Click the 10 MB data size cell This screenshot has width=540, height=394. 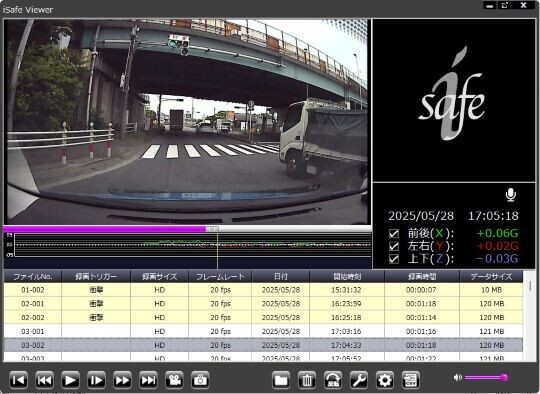[491, 290]
